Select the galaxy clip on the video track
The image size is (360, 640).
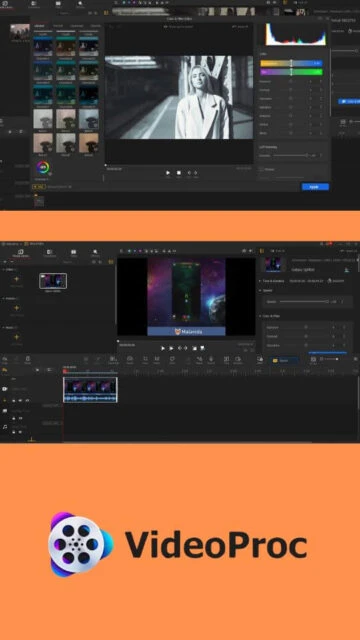click(x=90, y=390)
